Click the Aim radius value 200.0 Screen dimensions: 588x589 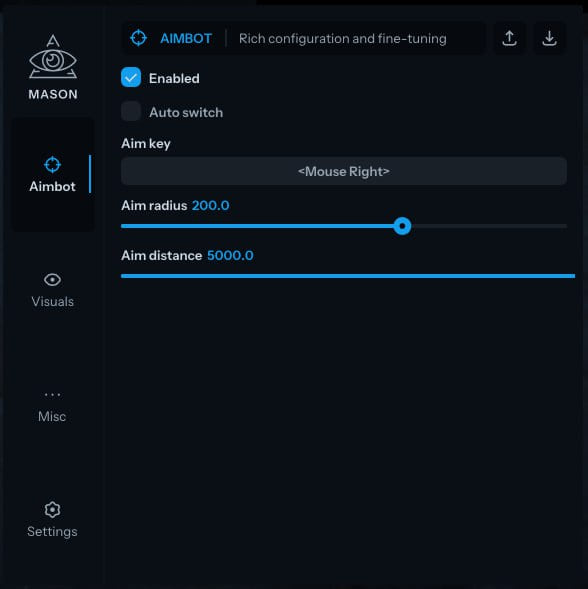pos(211,205)
